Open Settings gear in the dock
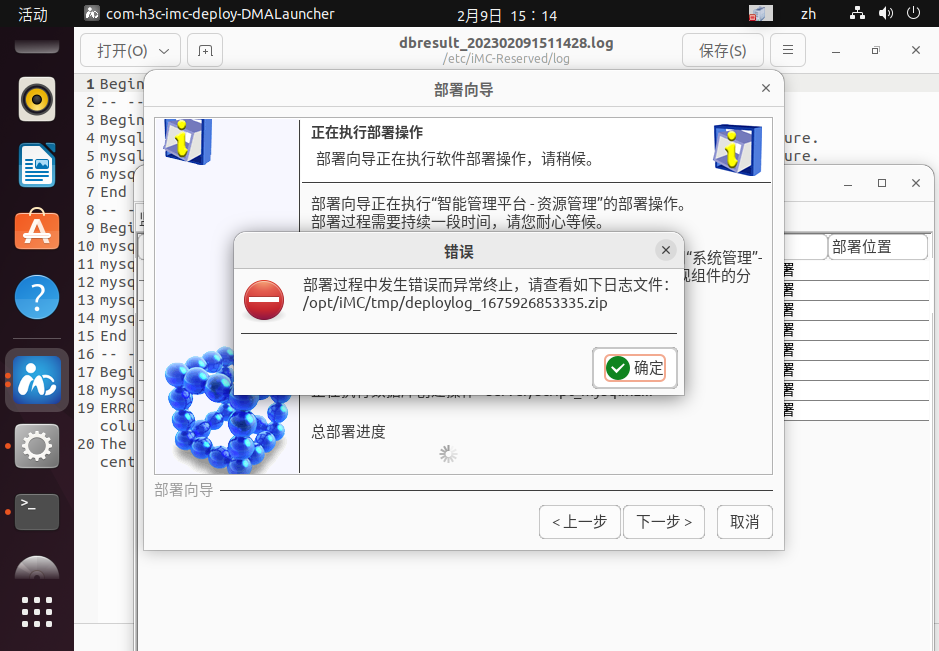Image resolution: width=939 pixels, height=651 pixels. (37, 446)
